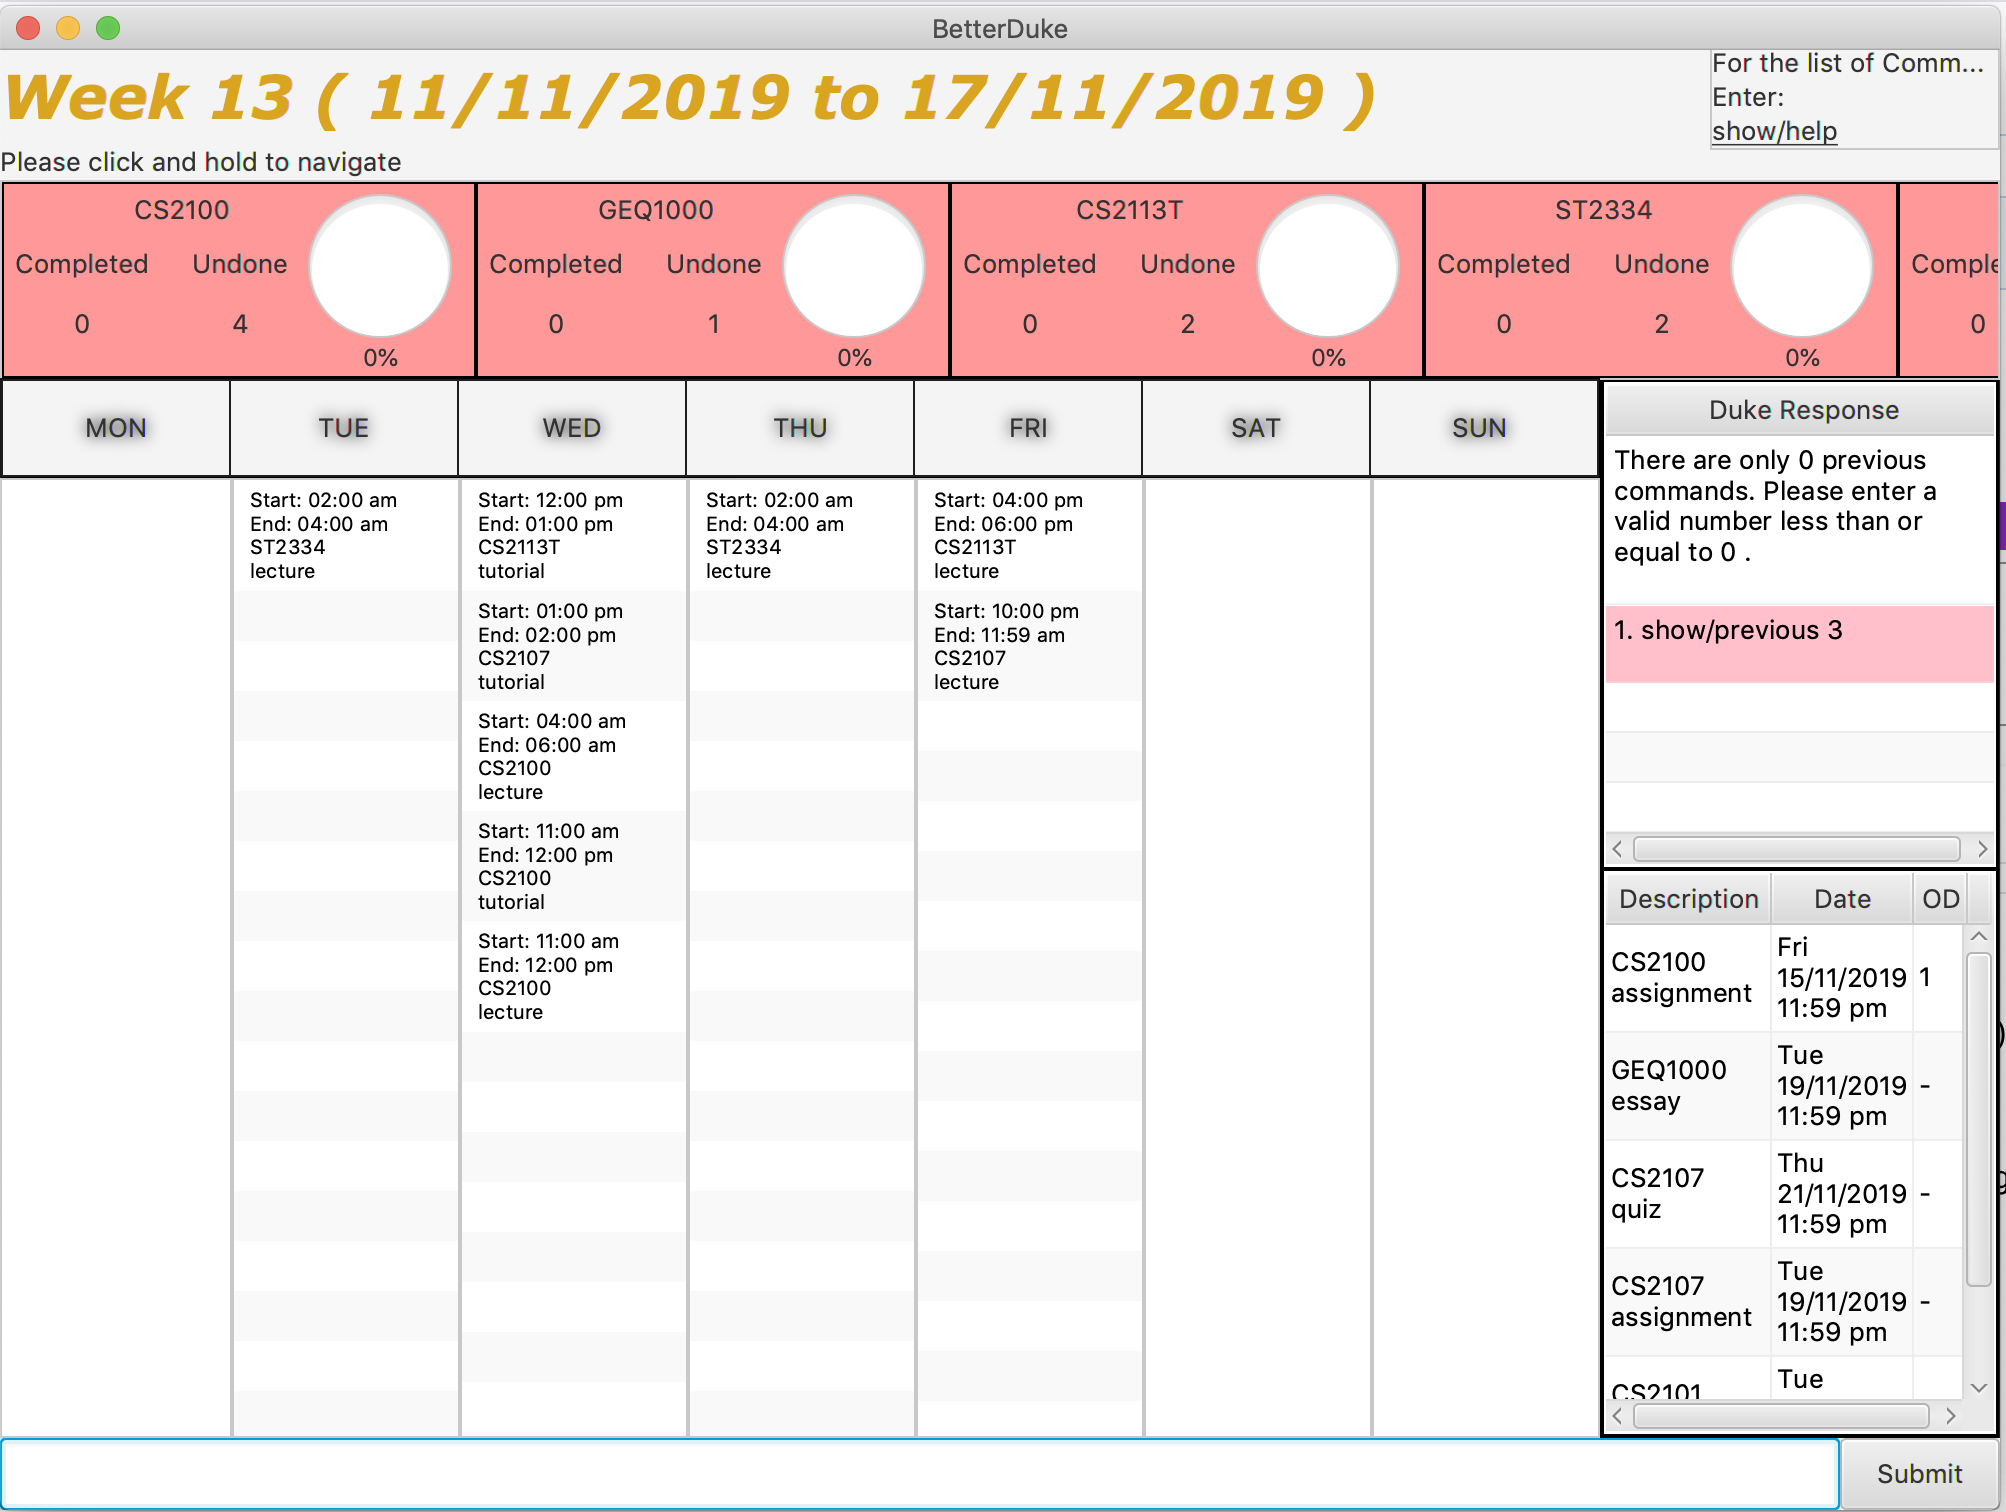Click Duke Response scroll left arrow

(x=1618, y=849)
